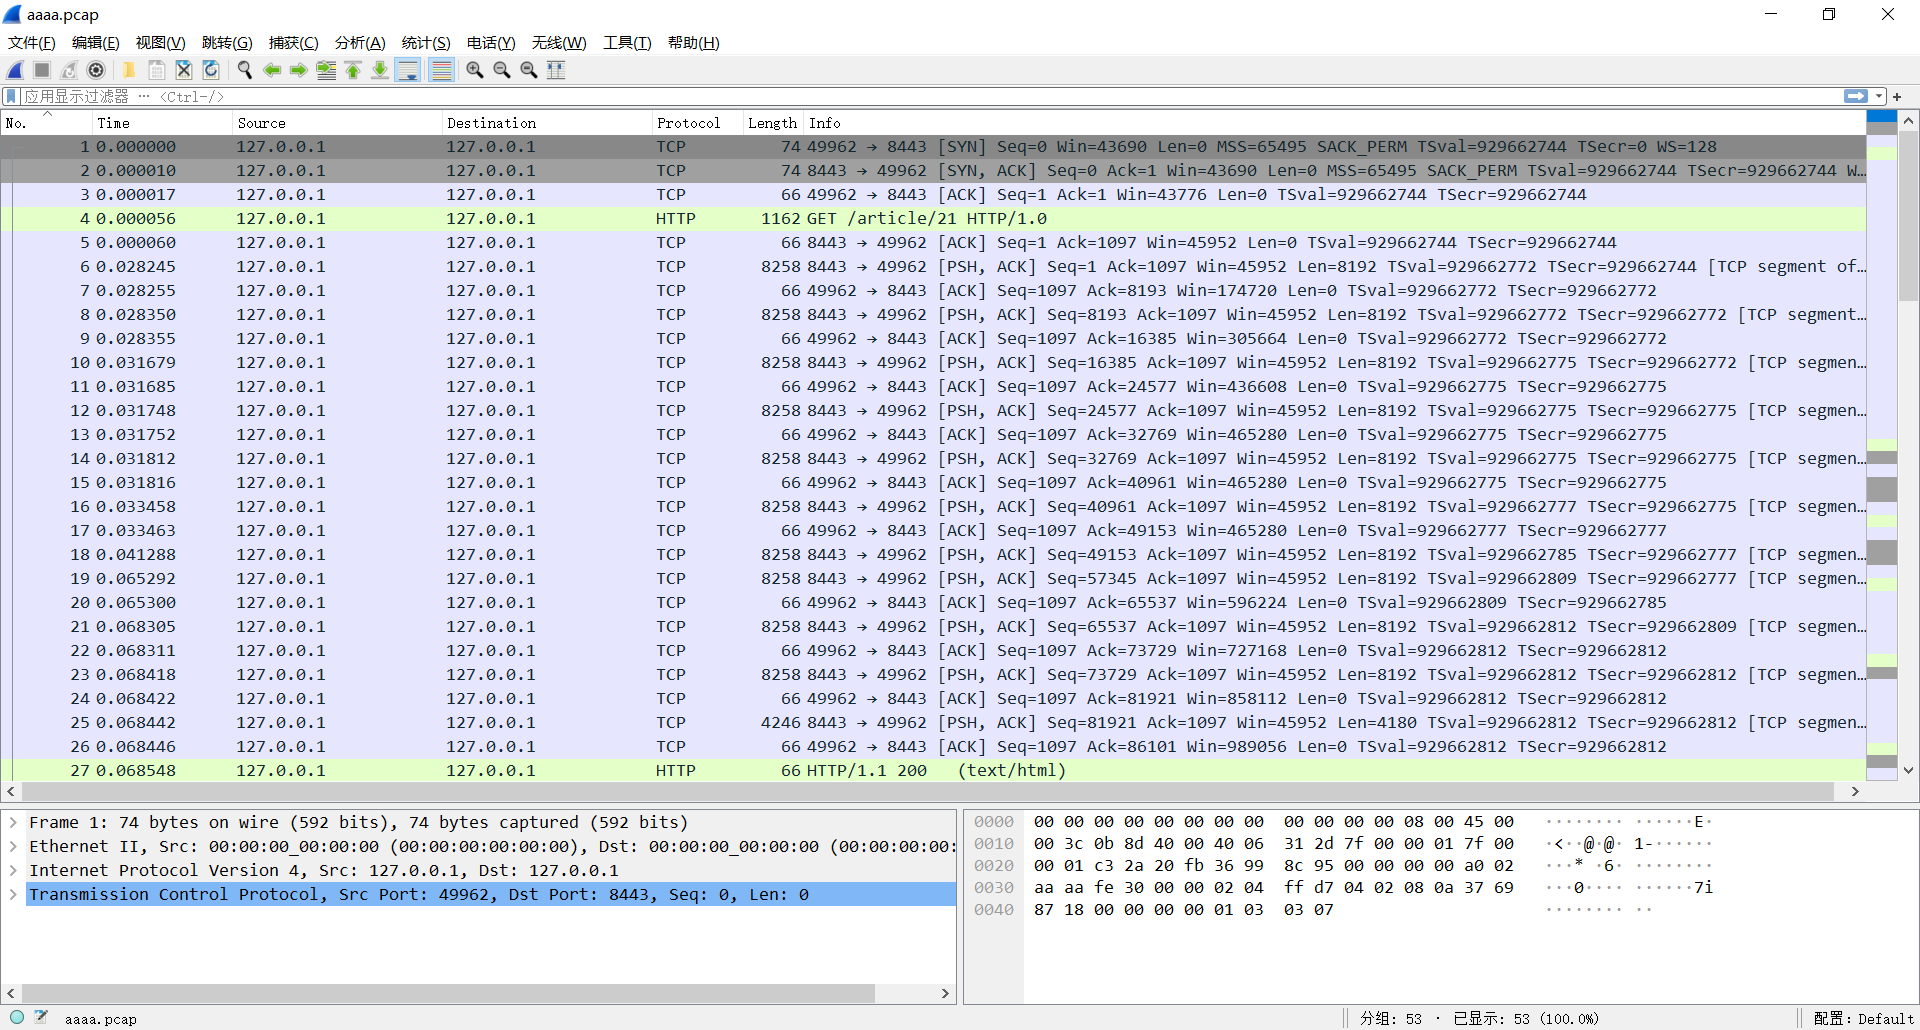Reload the capture file
1920x1030 pixels.
coord(211,70)
